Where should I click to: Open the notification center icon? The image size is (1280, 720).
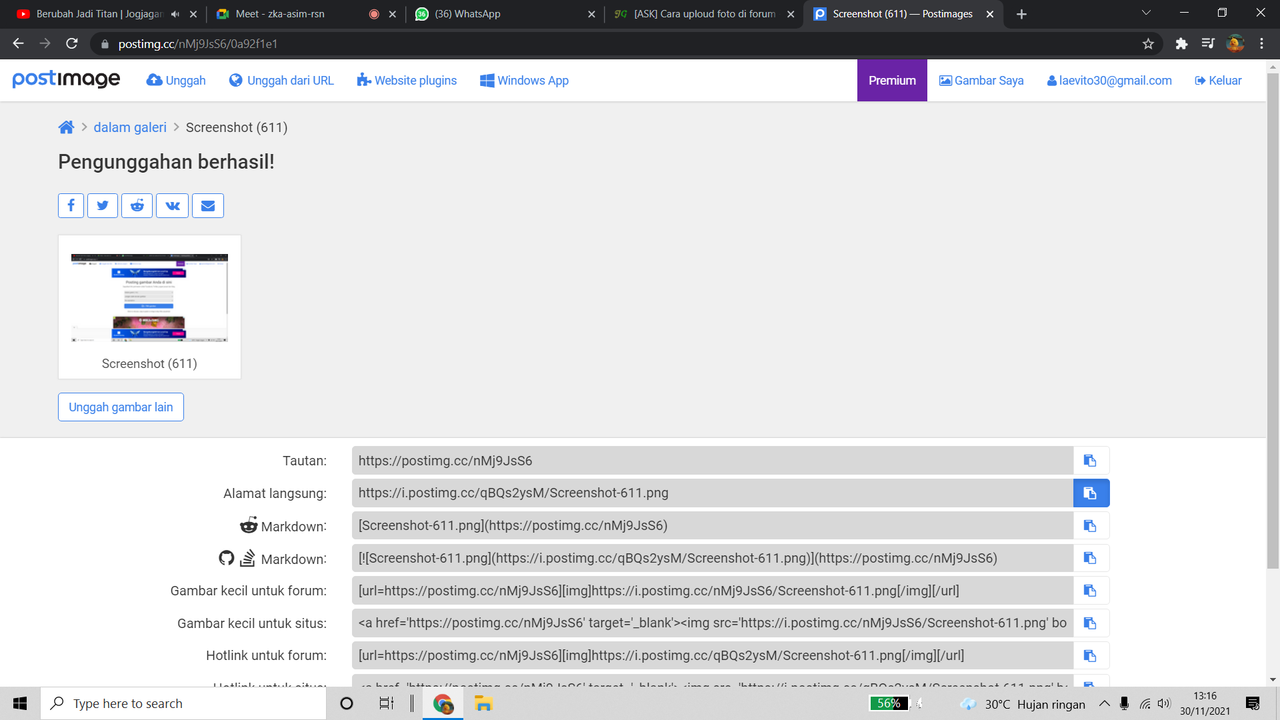pyautogui.click(x=1252, y=704)
